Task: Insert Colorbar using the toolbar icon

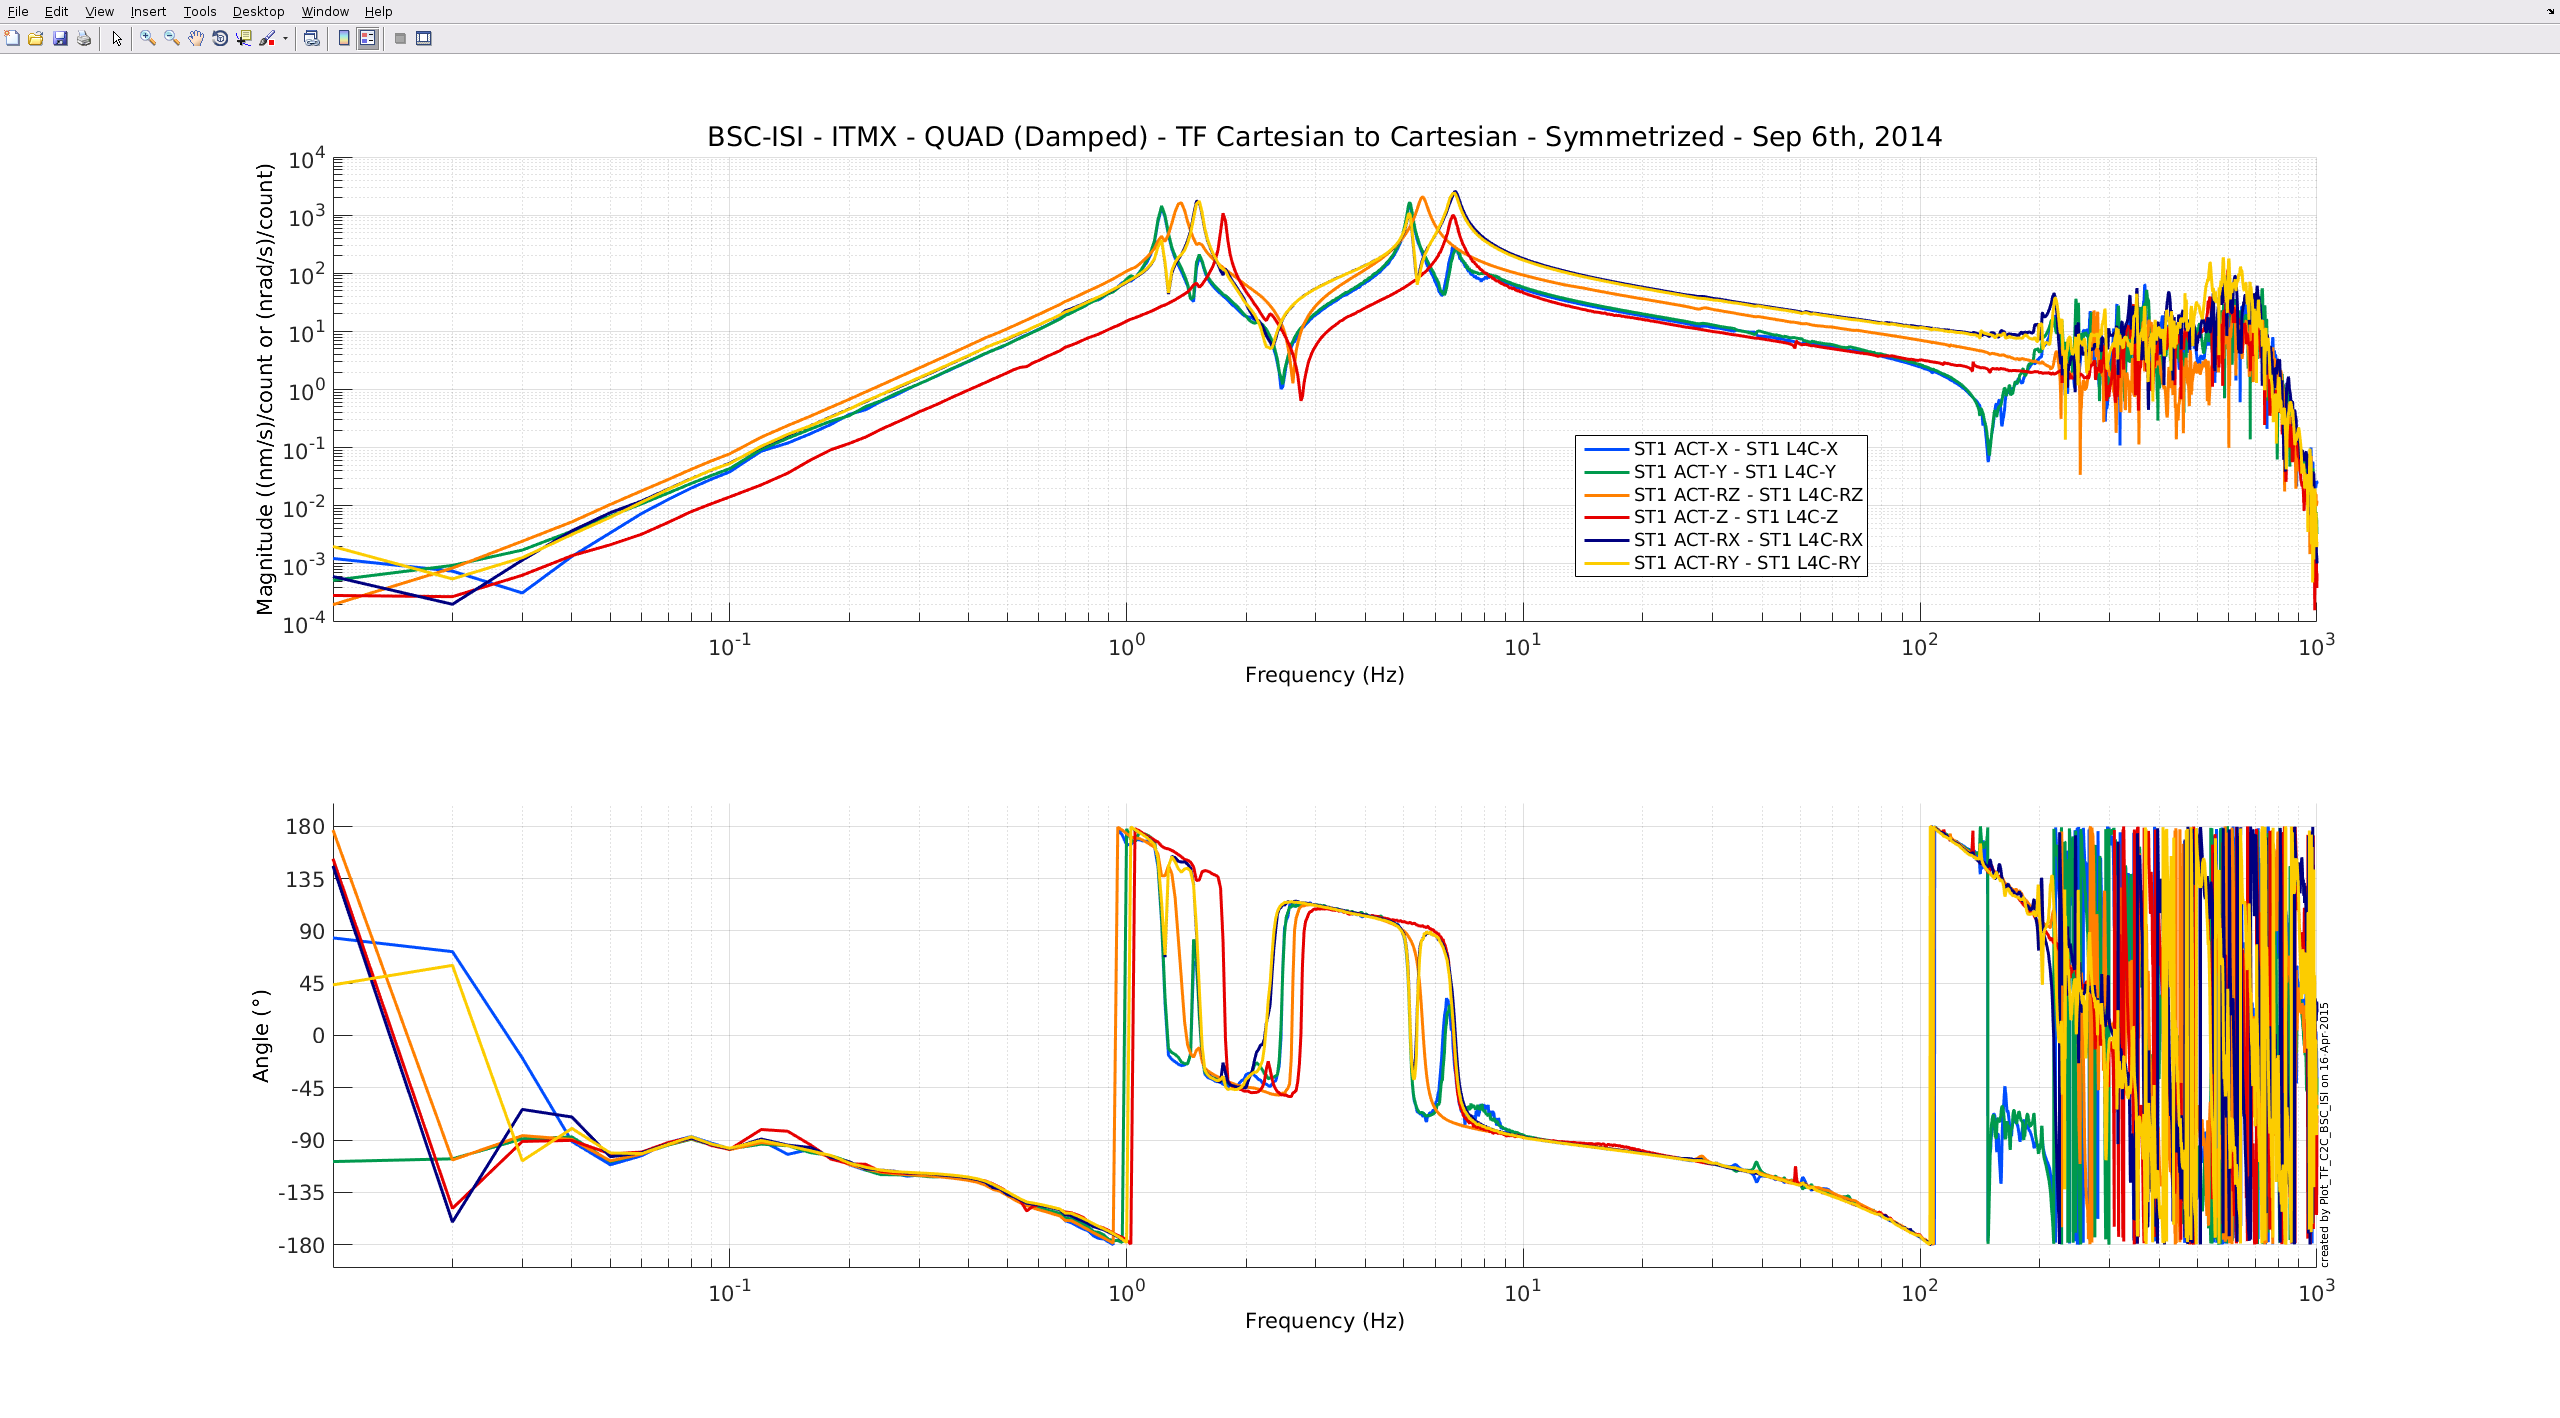Action: coord(344,38)
